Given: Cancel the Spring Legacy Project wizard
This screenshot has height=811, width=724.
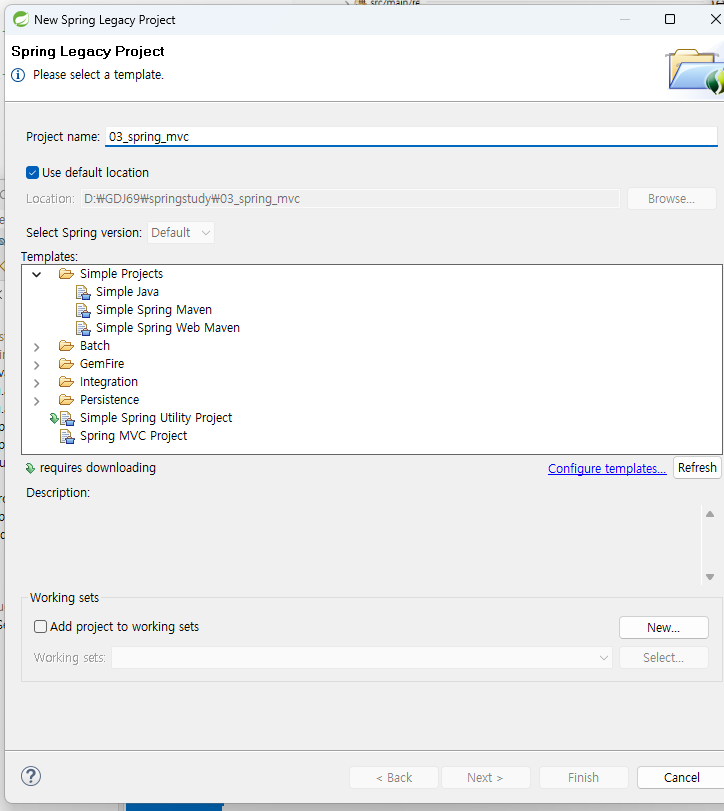Looking at the screenshot, I should point(681,777).
